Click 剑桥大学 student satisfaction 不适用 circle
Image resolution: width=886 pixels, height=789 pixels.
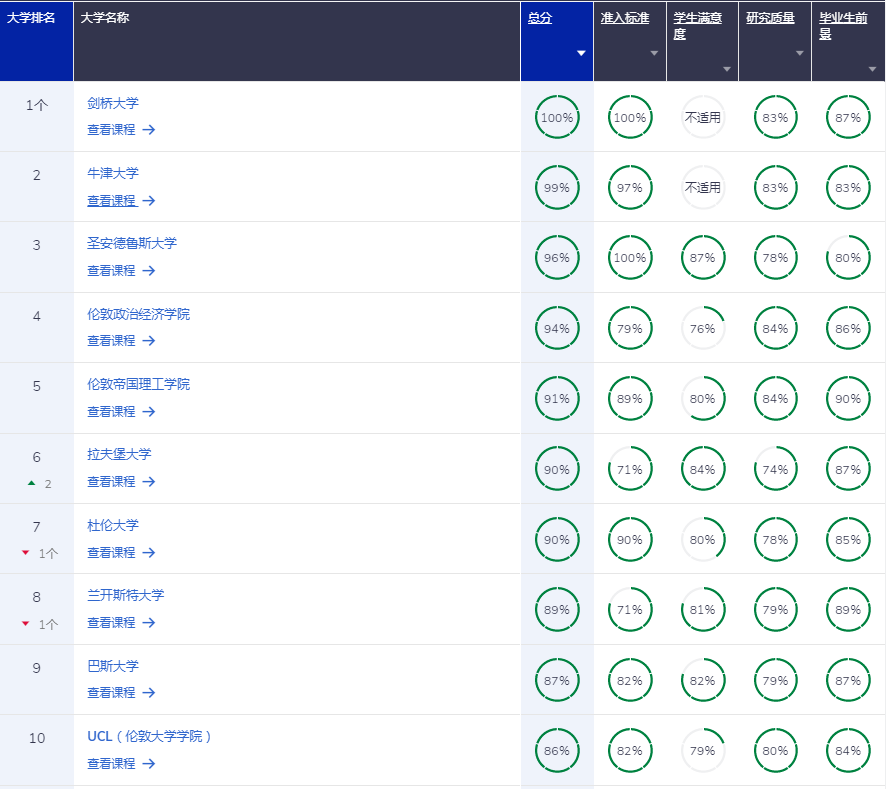click(703, 118)
